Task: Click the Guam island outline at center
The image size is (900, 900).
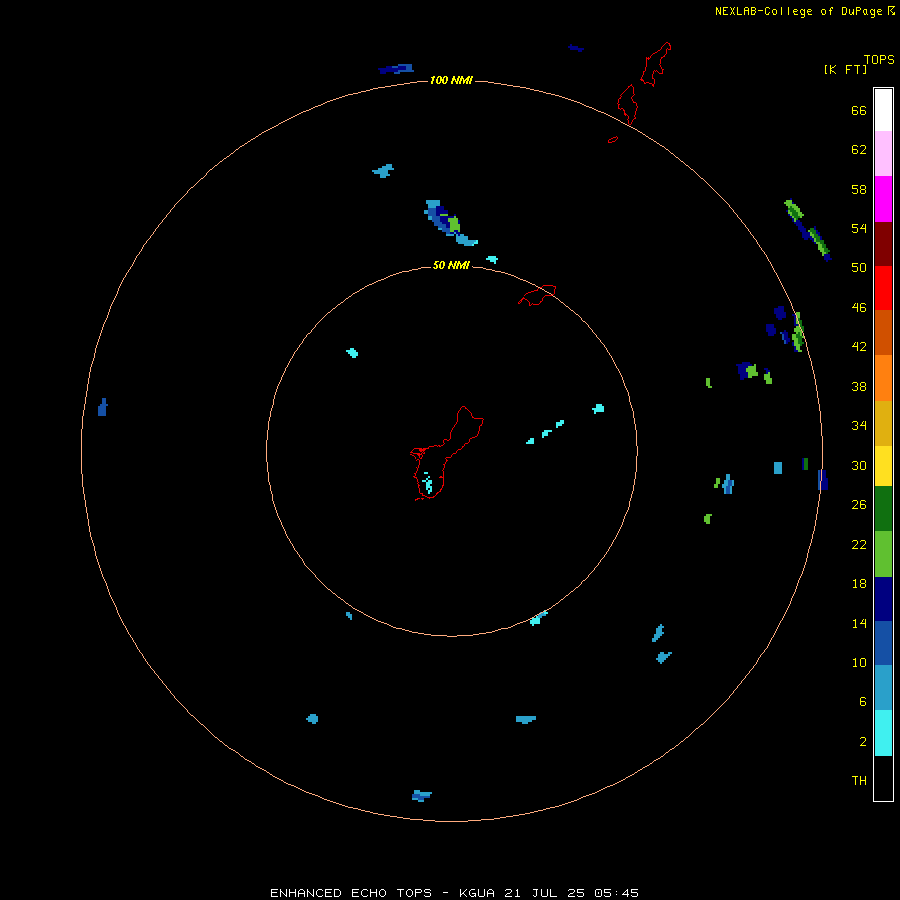Action: click(447, 453)
